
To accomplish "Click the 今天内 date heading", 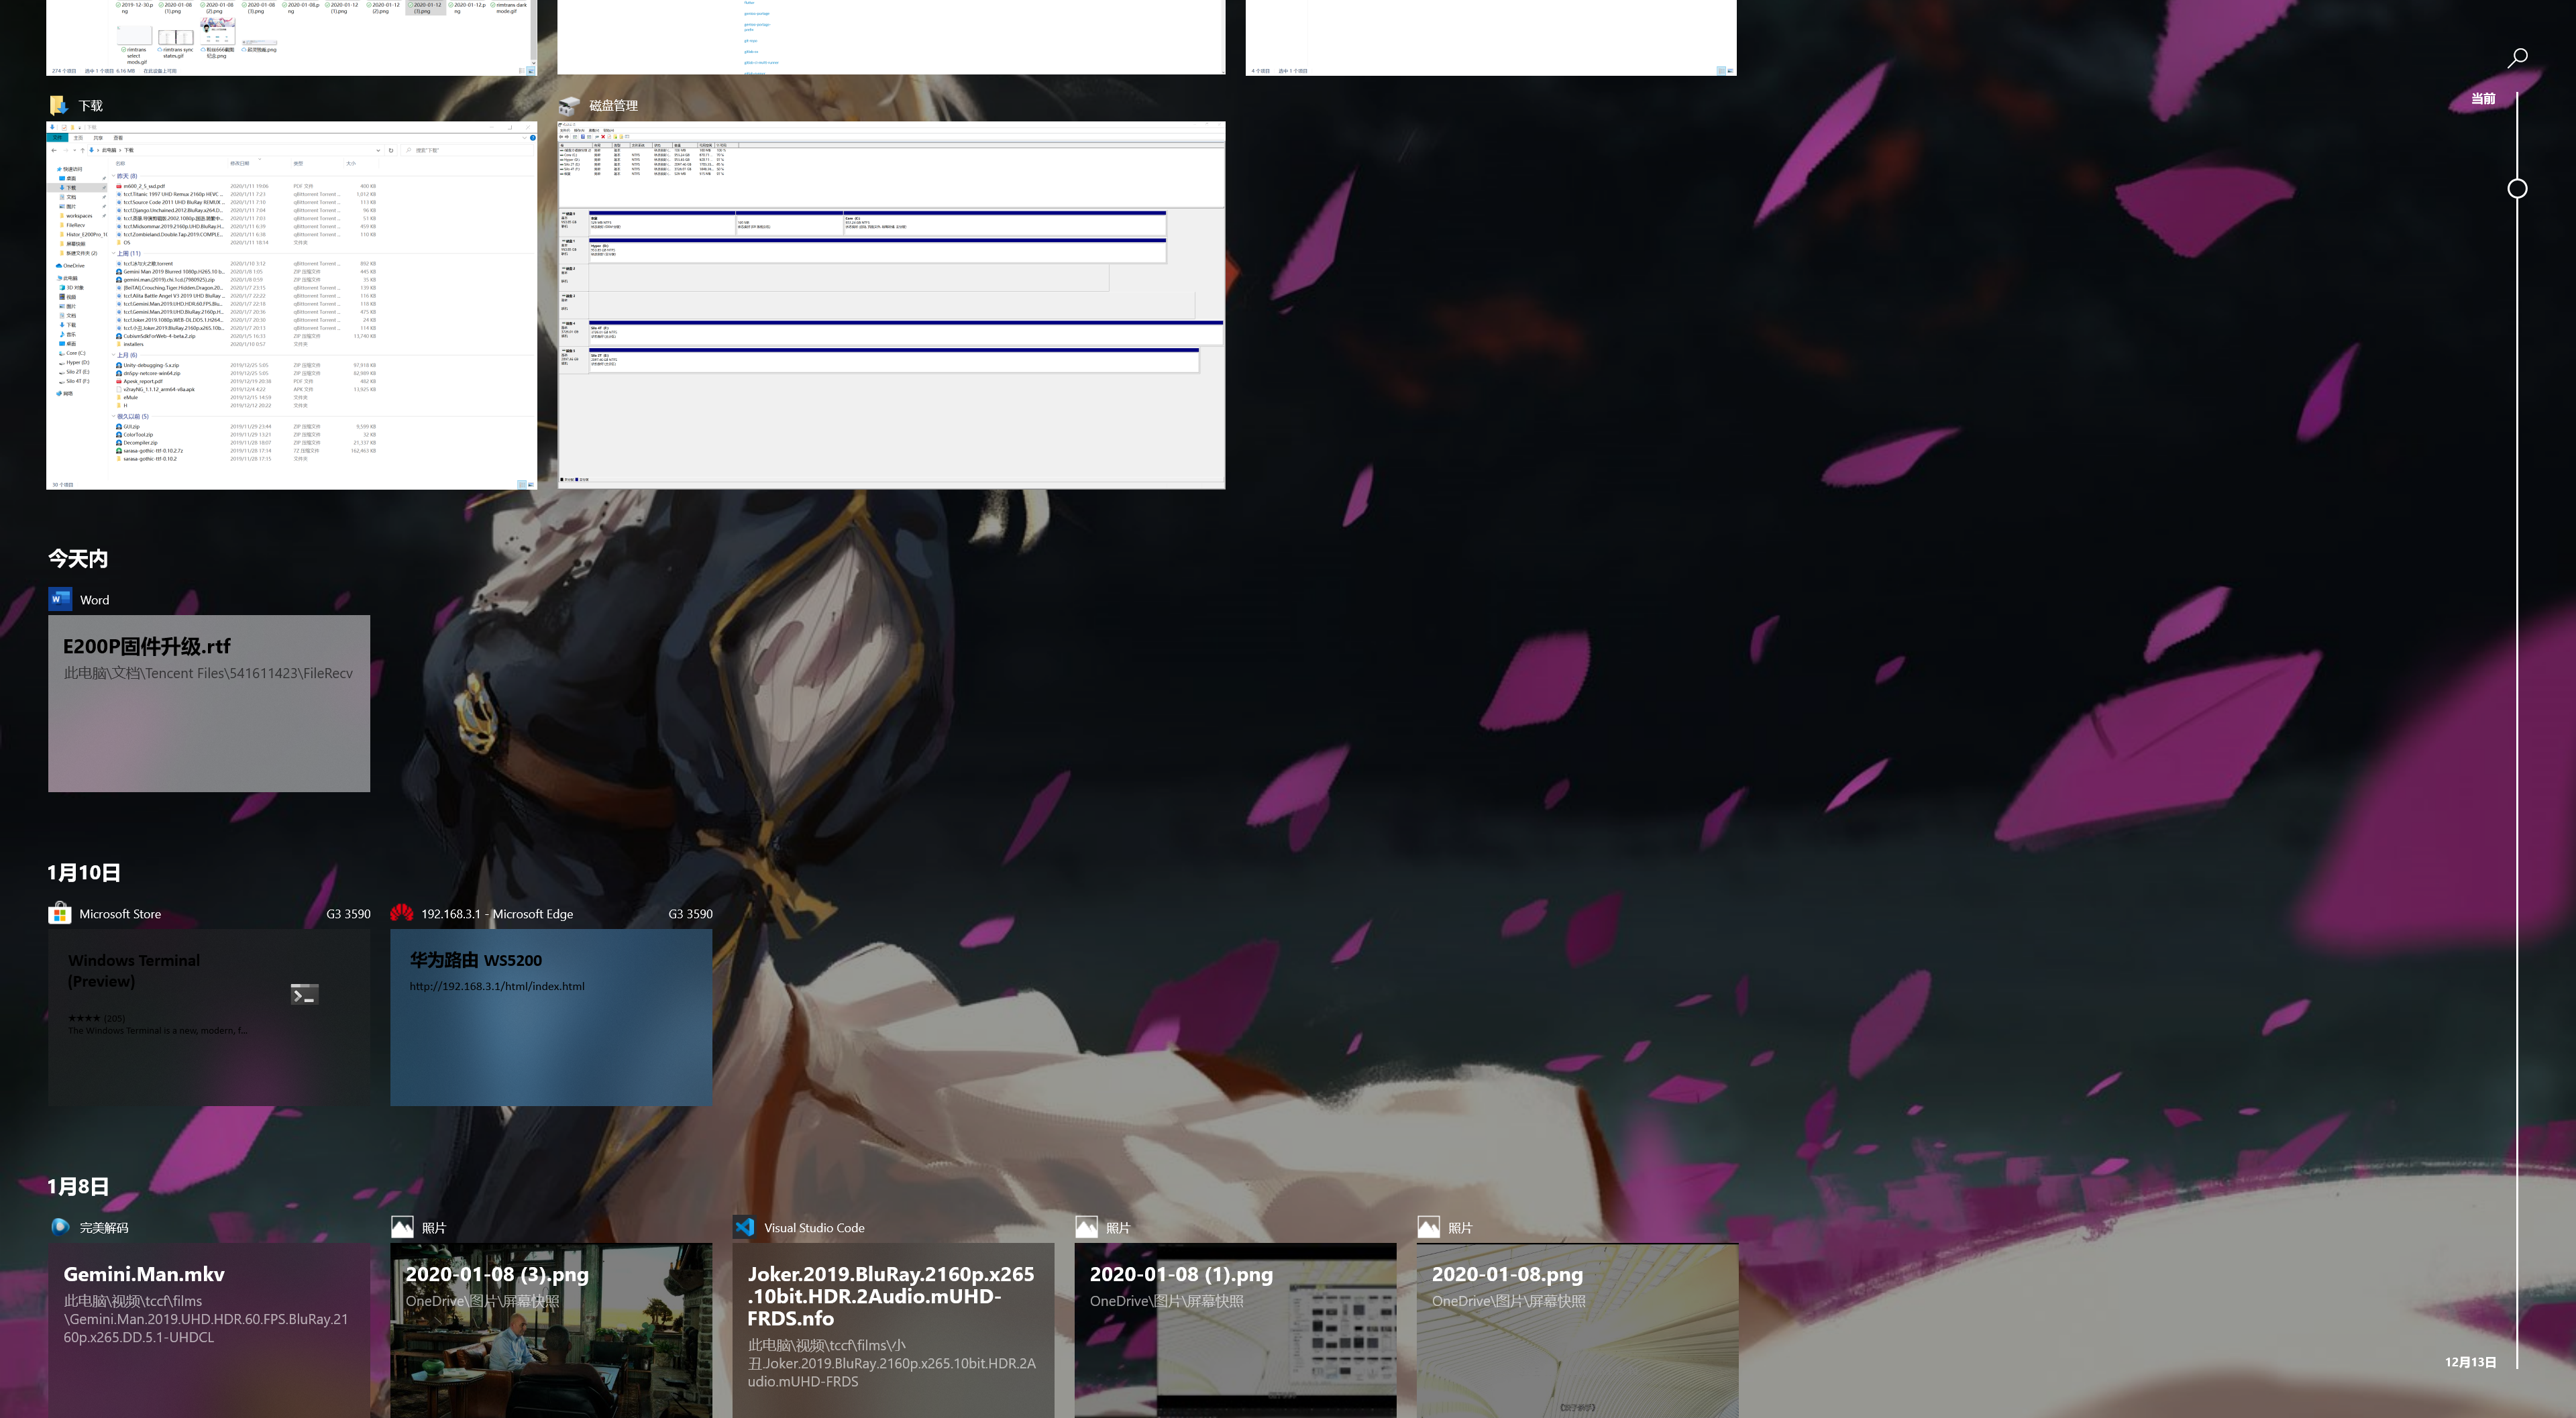I will (x=78, y=558).
